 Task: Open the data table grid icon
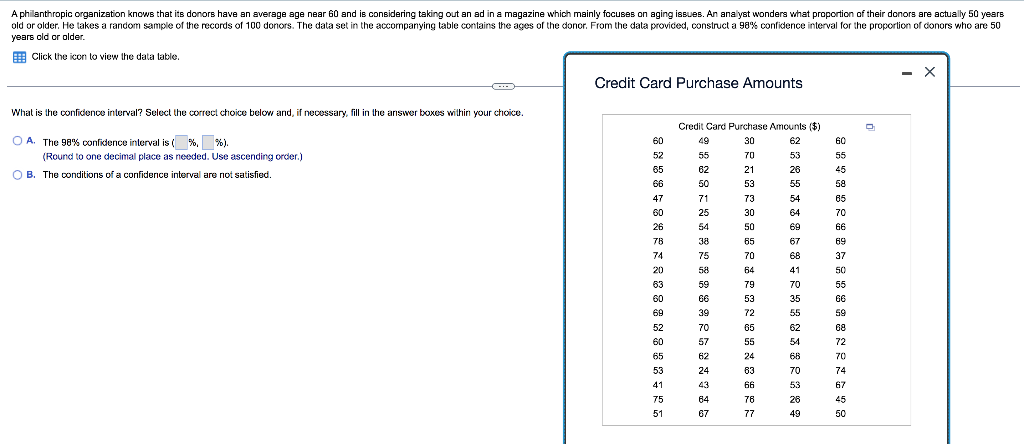point(20,57)
